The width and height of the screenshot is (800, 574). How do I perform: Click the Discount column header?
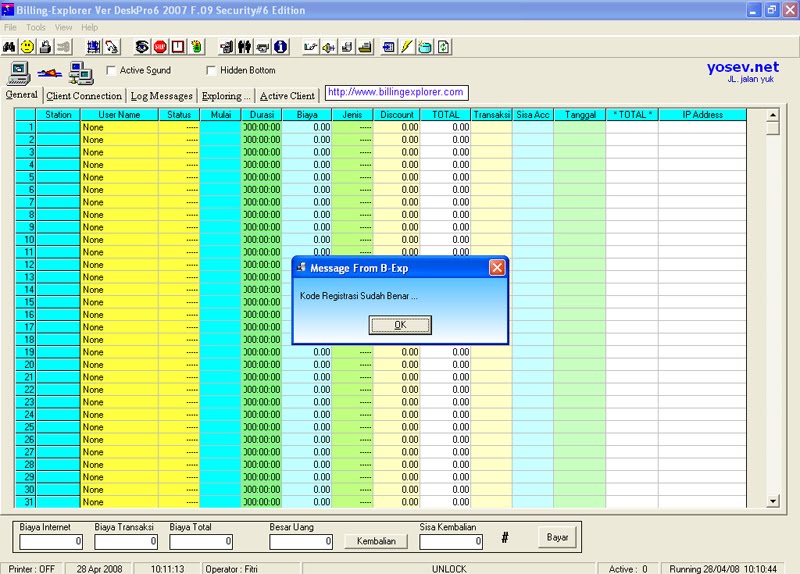pos(396,115)
